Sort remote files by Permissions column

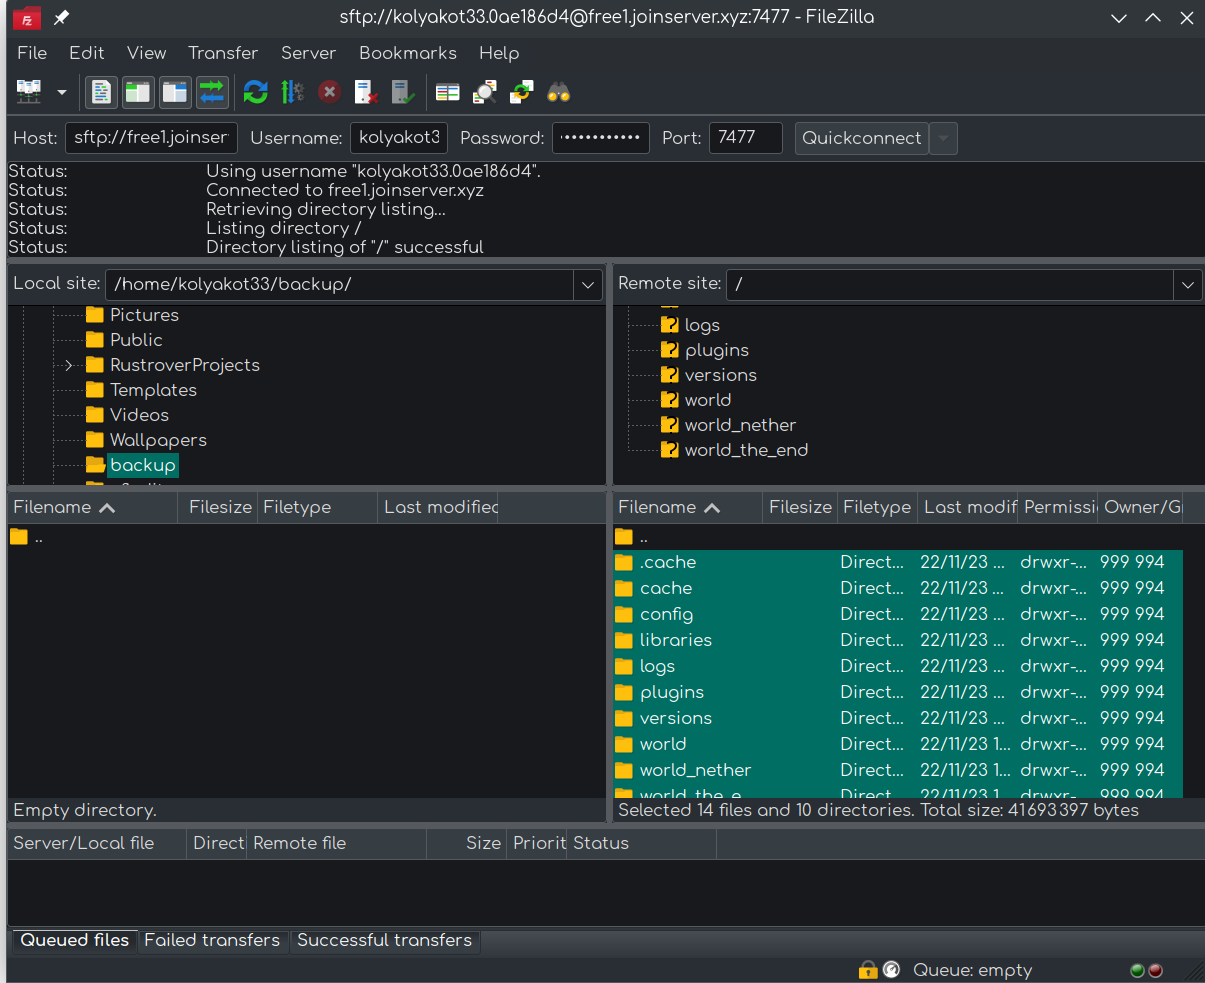(1059, 507)
